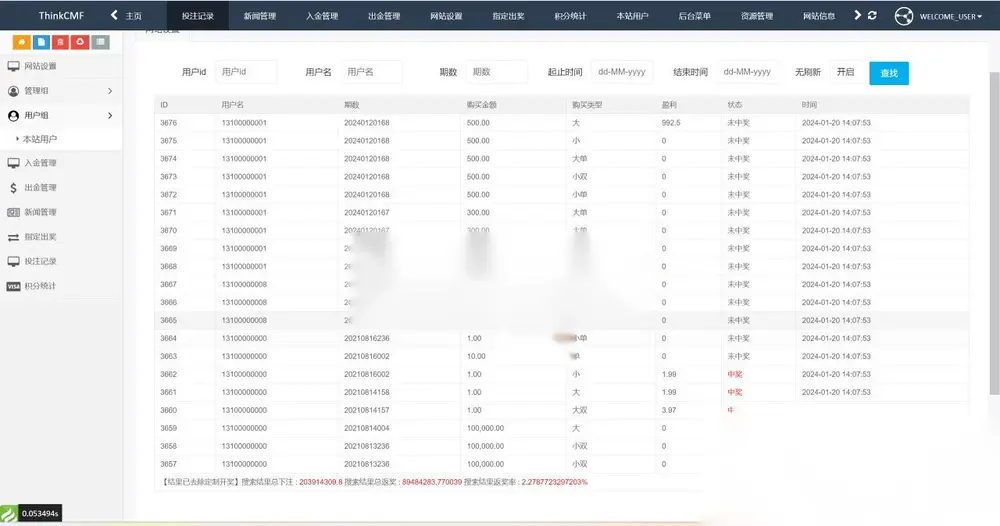Click the red recycle shortcut icon
The image size is (1000, 526).
point(80,42)
